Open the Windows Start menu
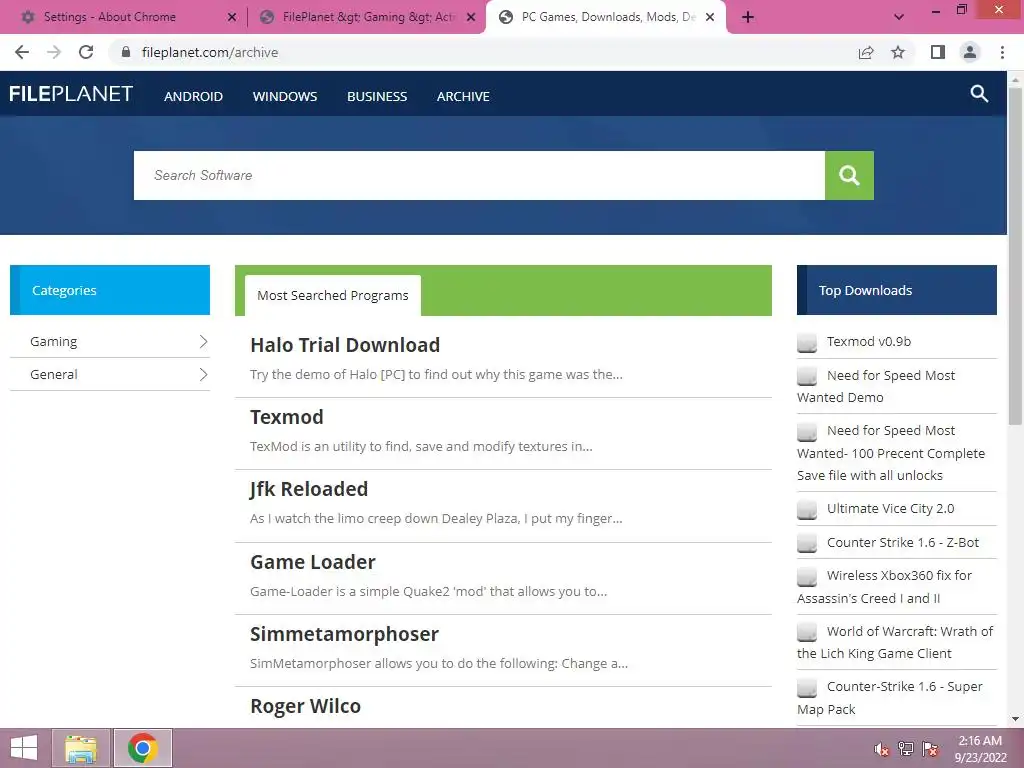 [24, 748]
